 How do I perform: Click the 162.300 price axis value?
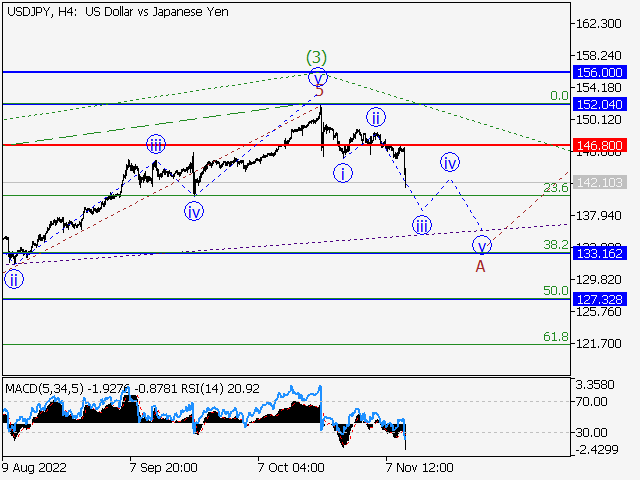click(598, 24)
